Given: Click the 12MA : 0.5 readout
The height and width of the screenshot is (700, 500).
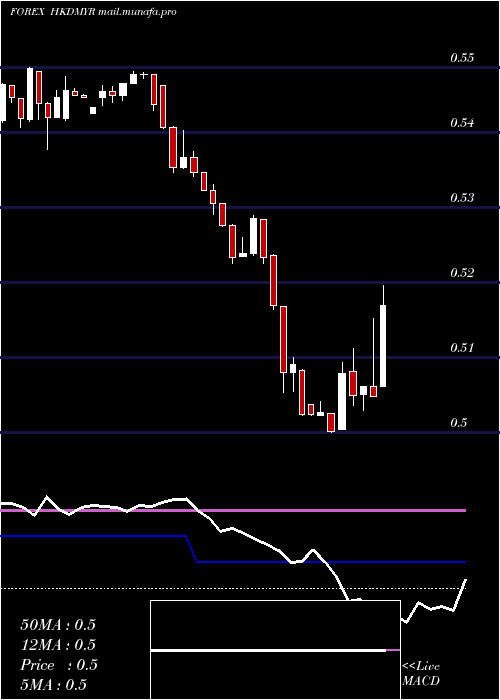Looking at the screenshot, I should pos(58,645).
